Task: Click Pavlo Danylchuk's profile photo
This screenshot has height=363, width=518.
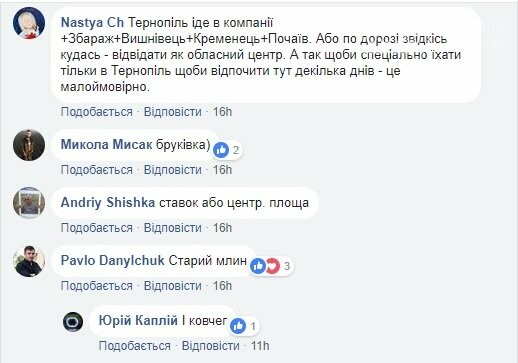Action: (29, 261)
